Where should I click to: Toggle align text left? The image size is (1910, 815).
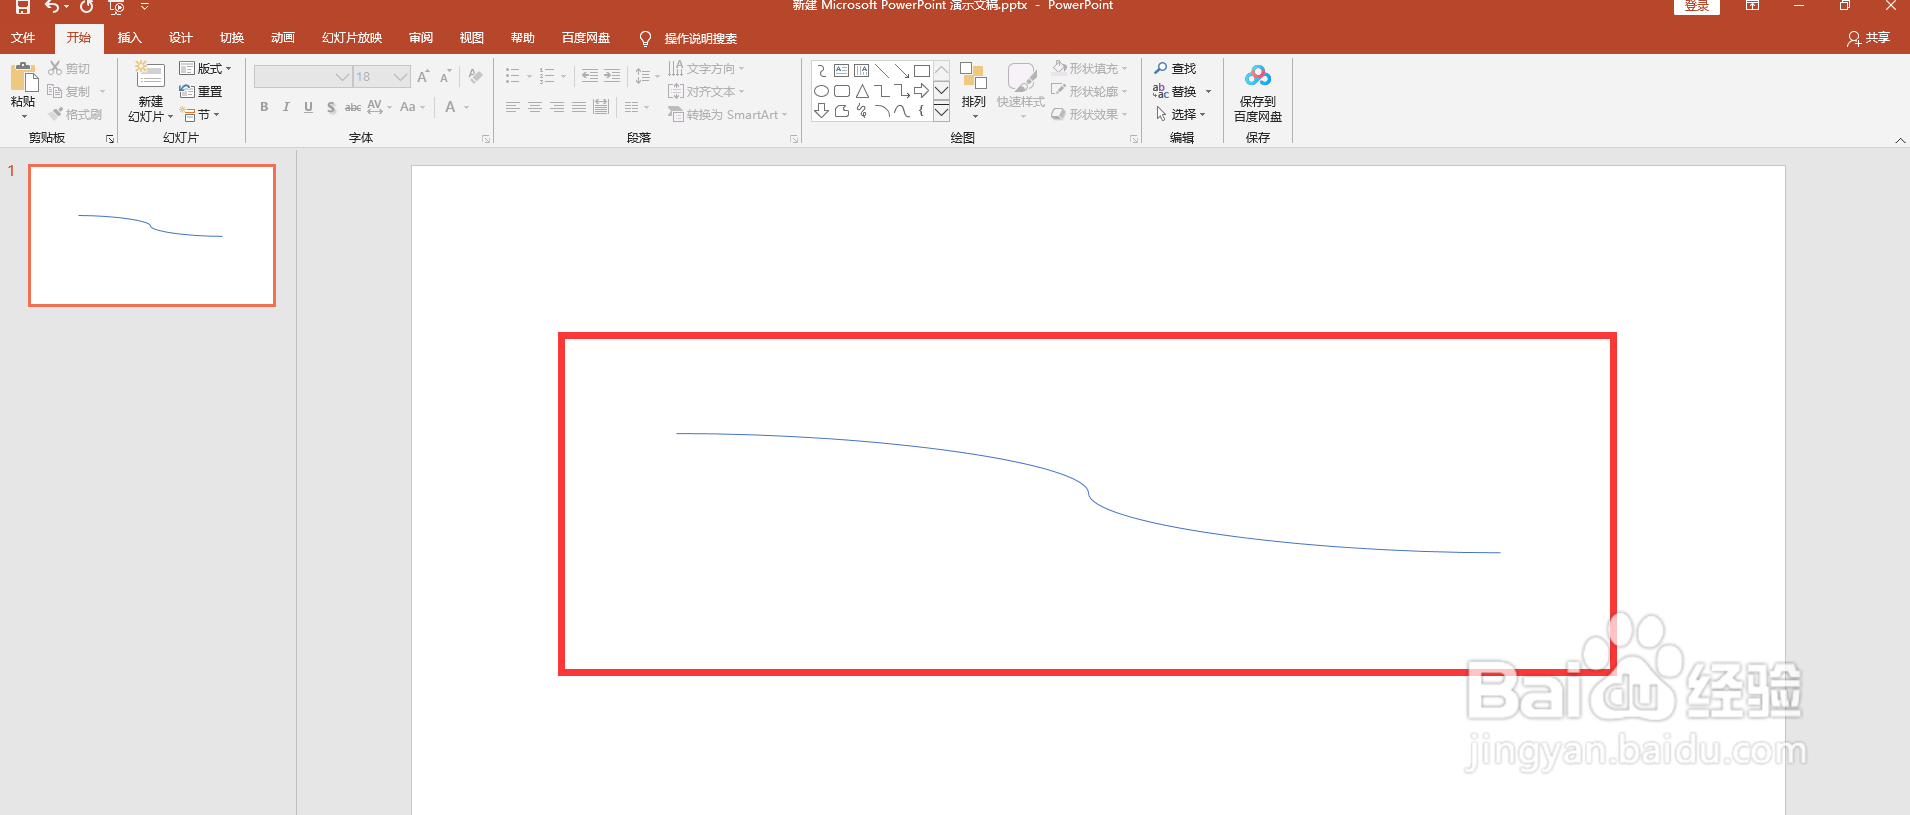tap(513, 107)
